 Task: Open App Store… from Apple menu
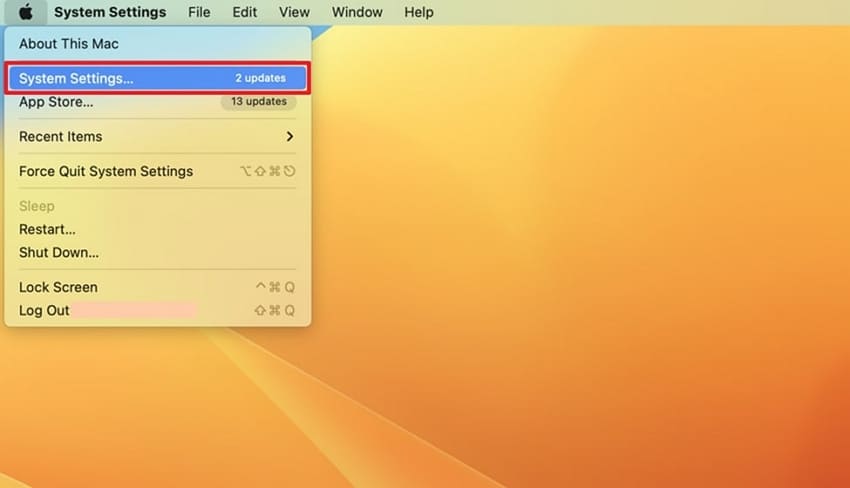[x=157, y=101]
